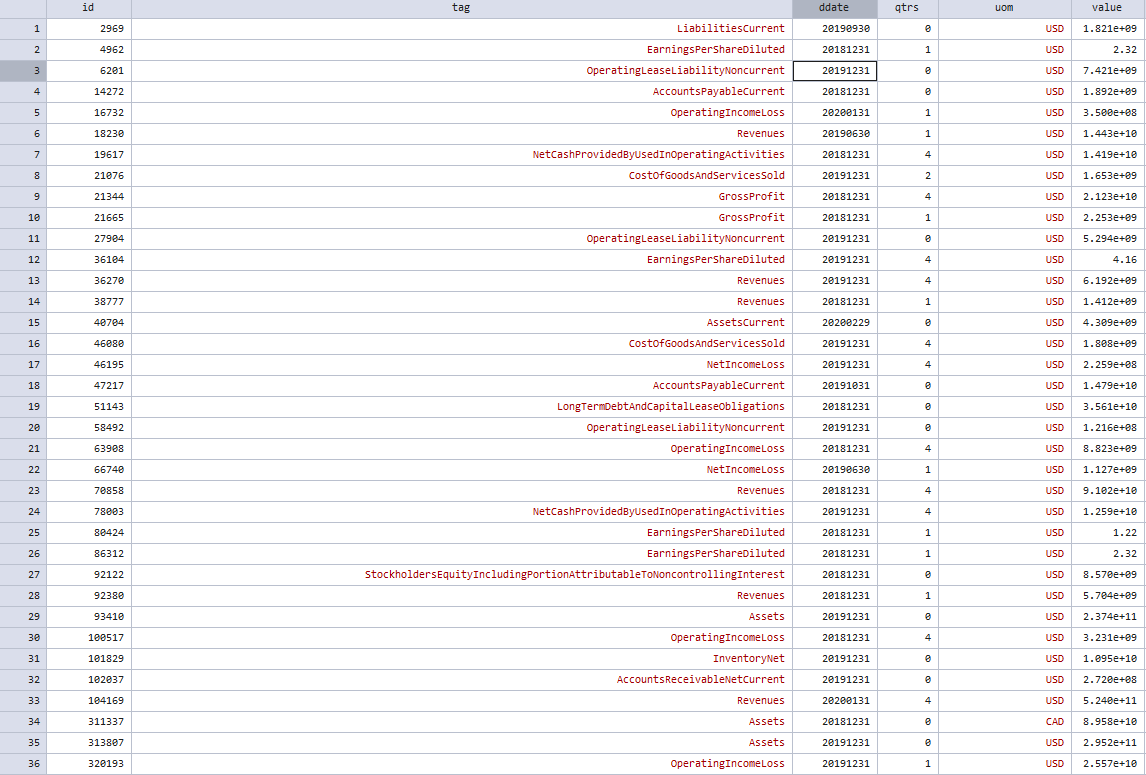Click the InventoryNet tag cell
This screenshot has height=775, width=1146.
462,659
